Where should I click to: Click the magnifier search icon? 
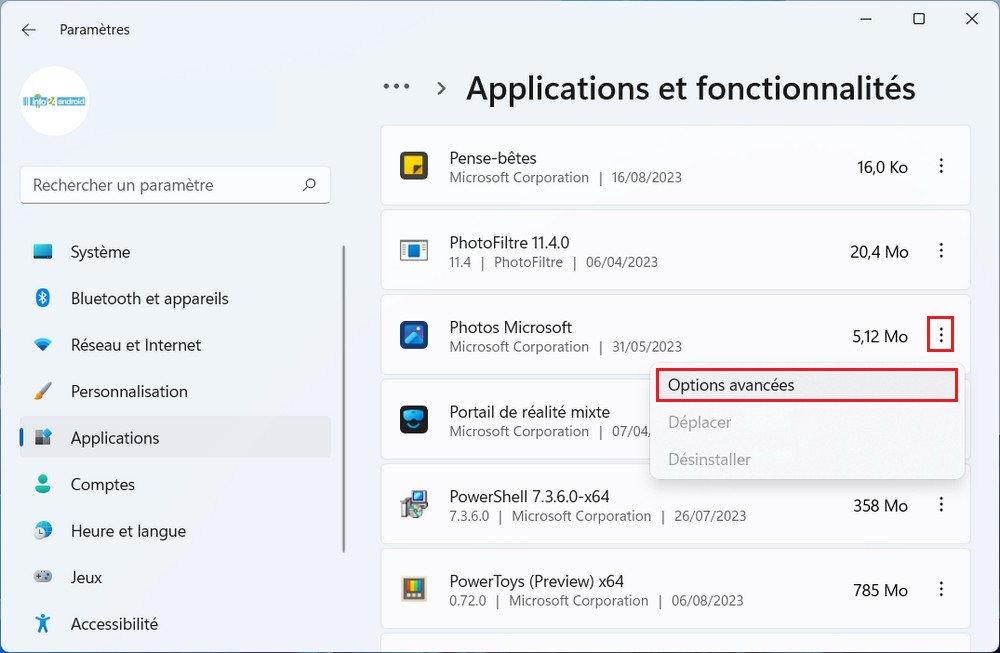click(309, 185)
